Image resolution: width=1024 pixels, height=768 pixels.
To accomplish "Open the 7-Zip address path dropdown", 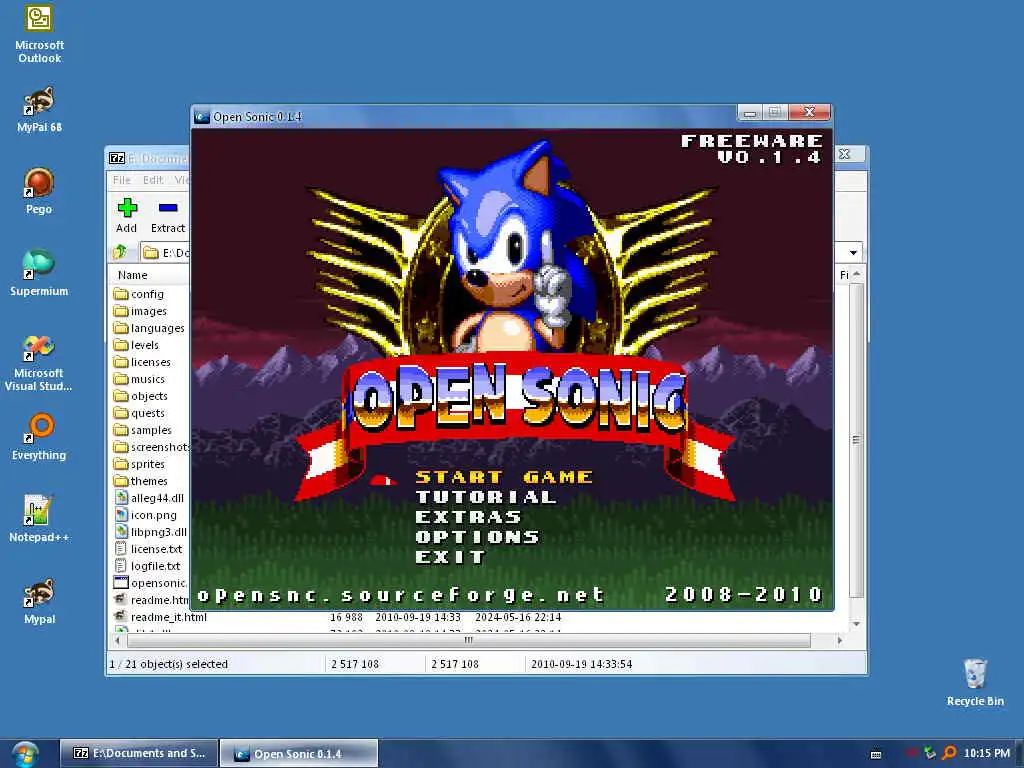I will pyautogui.click(x=853, y=252).
